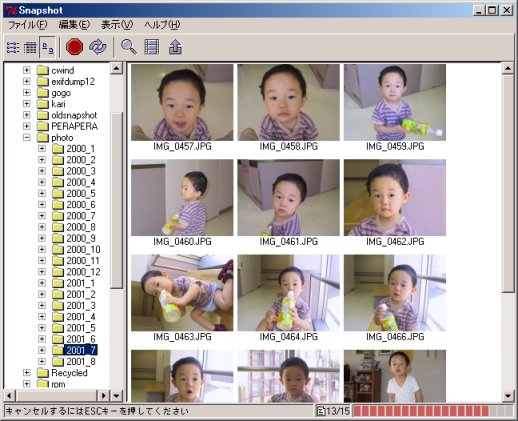This screenshot has width=518, height=421.
Task: Expand the PERAPERA folder node
Action: (27, 126)
